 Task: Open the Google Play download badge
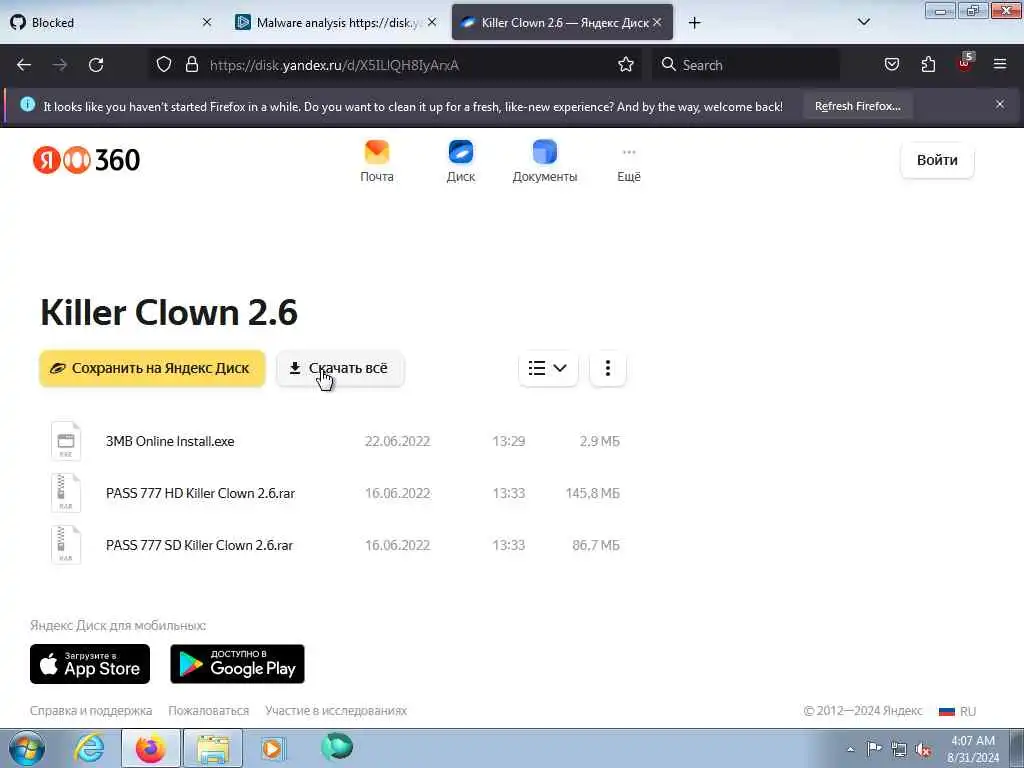(x=237, y=664)
